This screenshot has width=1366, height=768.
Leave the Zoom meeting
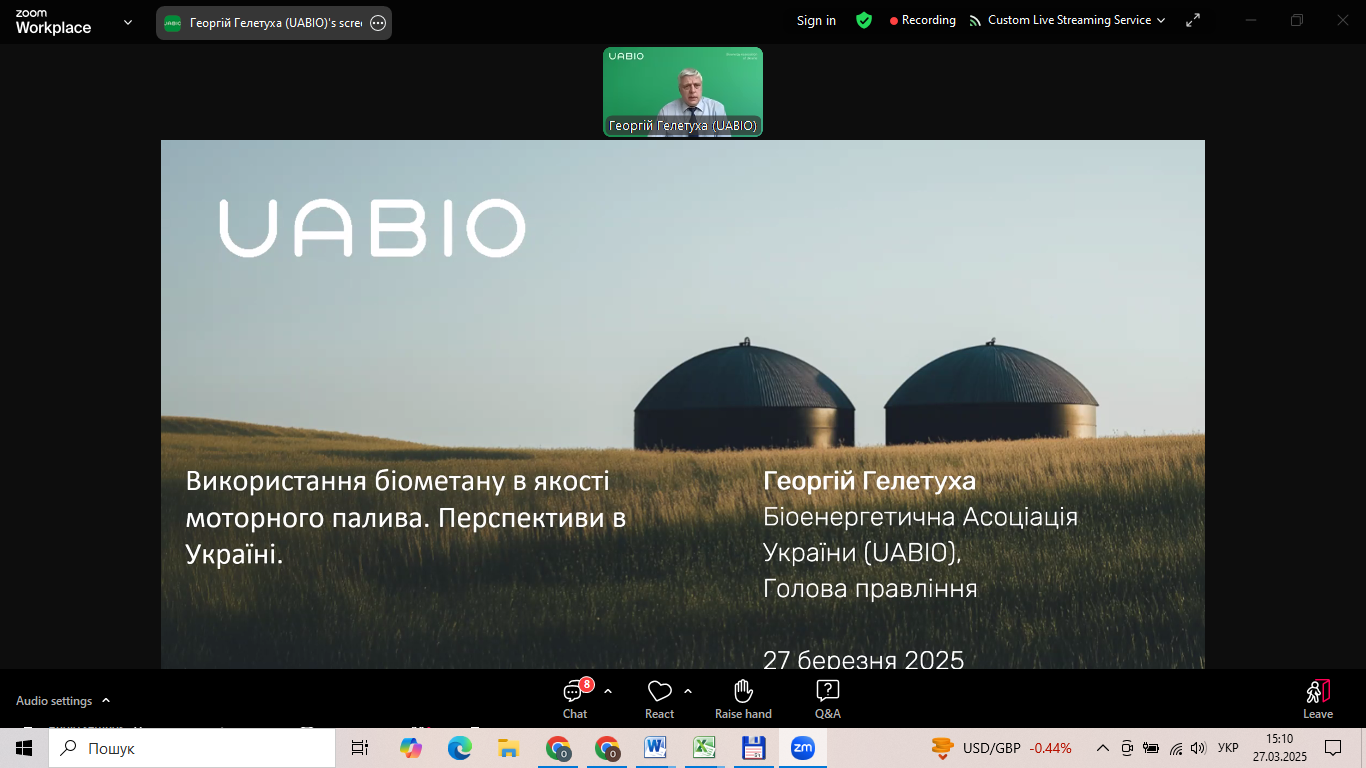pyautogui.click(x=1318, y=699)
